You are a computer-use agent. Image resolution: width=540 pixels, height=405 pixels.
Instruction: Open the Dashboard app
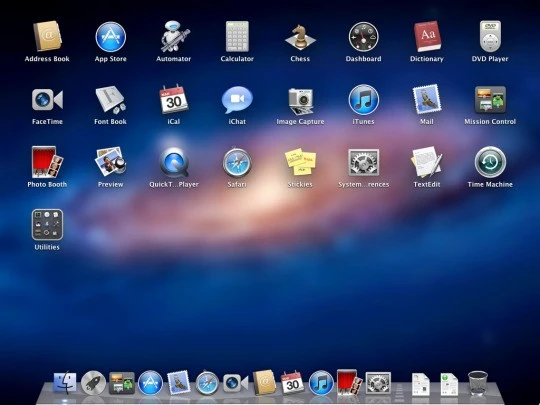(x=363, y=37)
